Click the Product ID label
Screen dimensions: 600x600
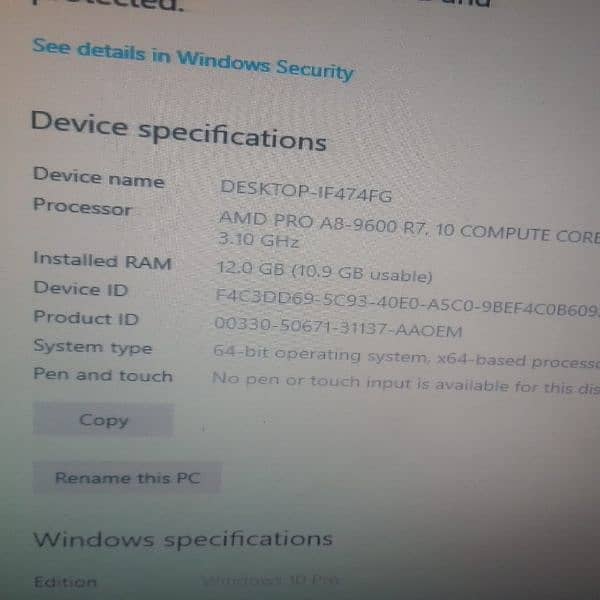(x=85, y=317)
